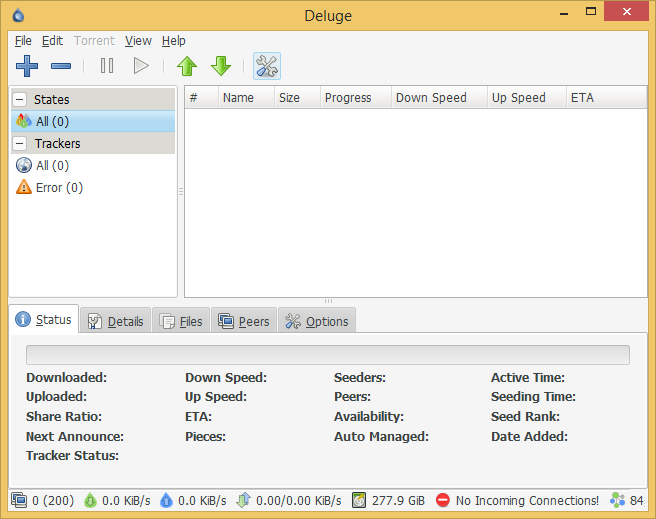The height and width of the screenshot is (519, 656).
Task: Sort by the Up Speed column header
Action: (527, 97)
